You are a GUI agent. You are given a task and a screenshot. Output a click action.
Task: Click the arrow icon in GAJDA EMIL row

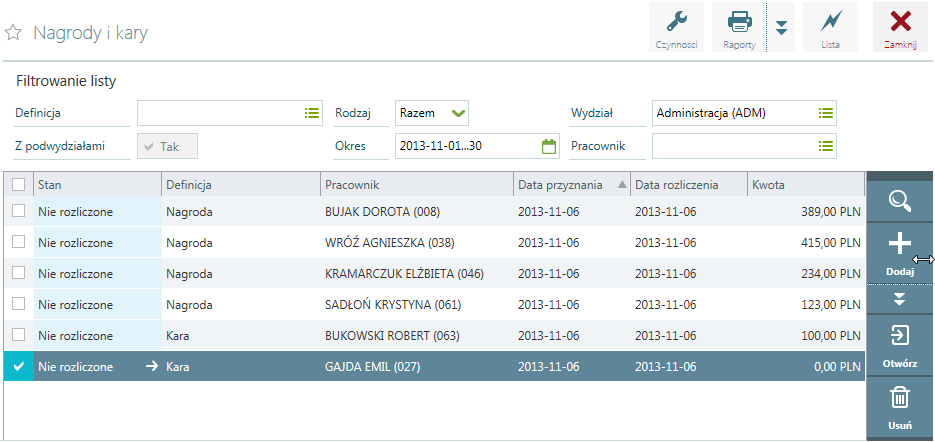(x=152, y=367)
